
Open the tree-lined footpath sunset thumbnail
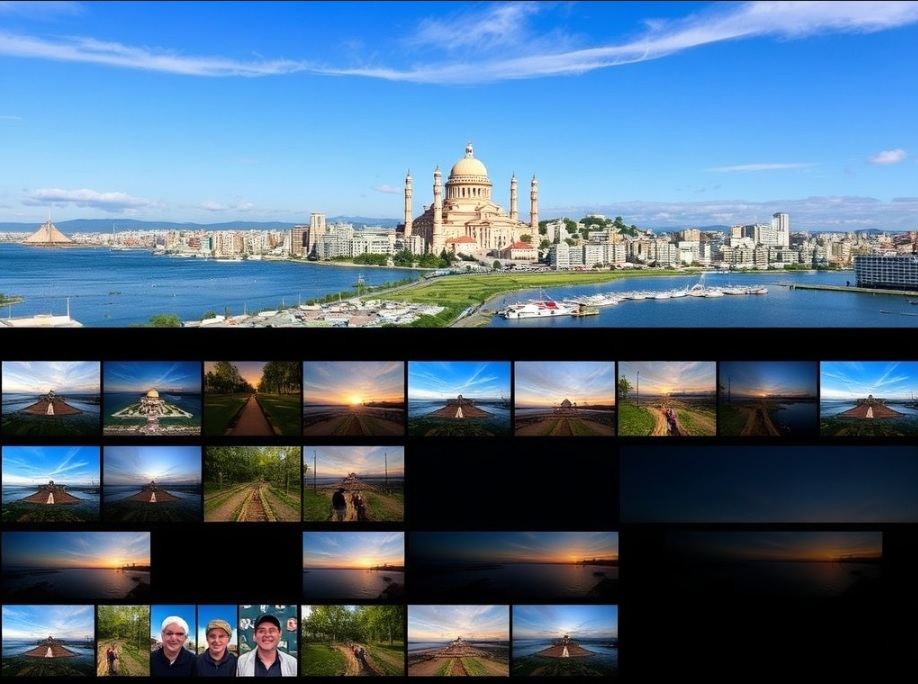coord(252,398)
